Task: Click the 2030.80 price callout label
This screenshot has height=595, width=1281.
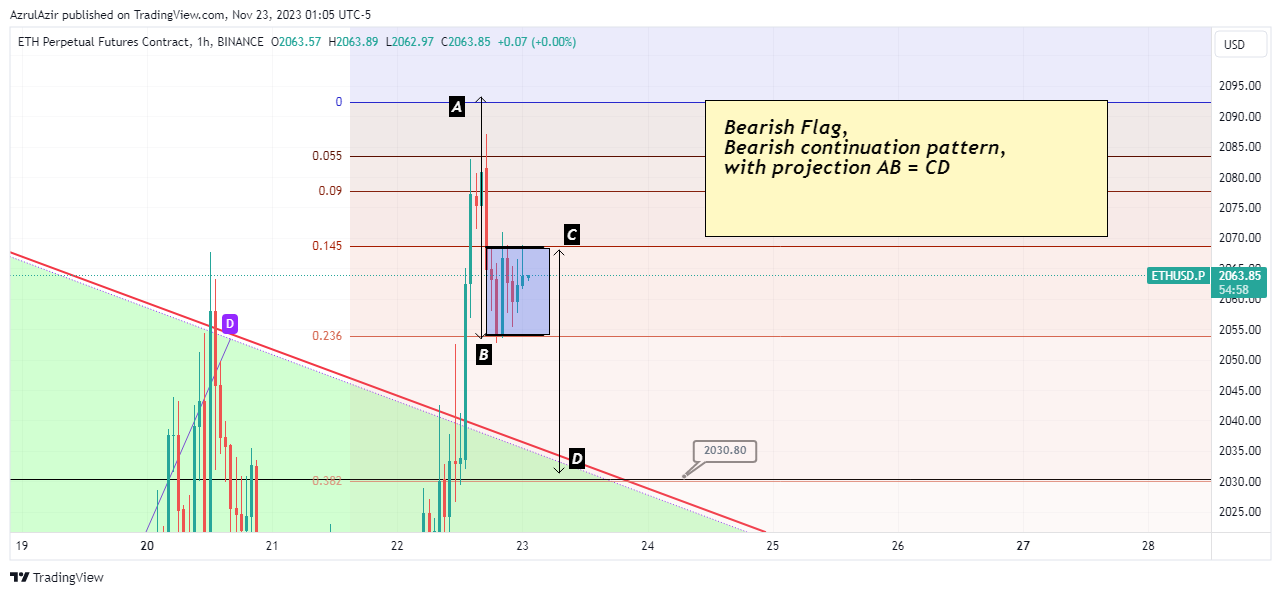Action: click(725, 451)
